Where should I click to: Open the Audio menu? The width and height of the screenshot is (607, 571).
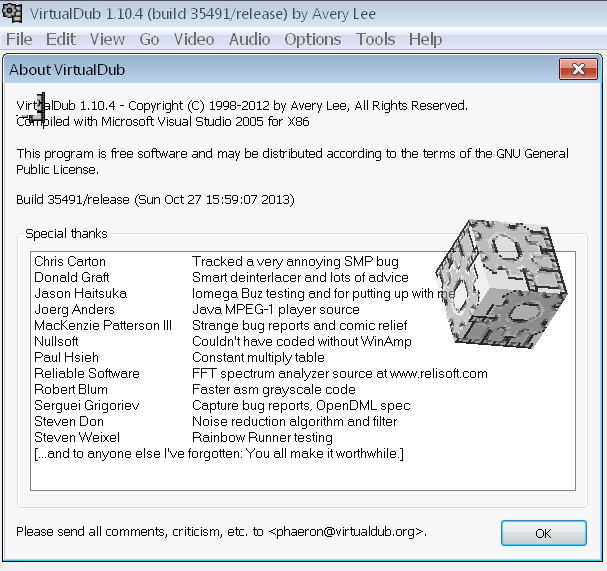point(249,39)
